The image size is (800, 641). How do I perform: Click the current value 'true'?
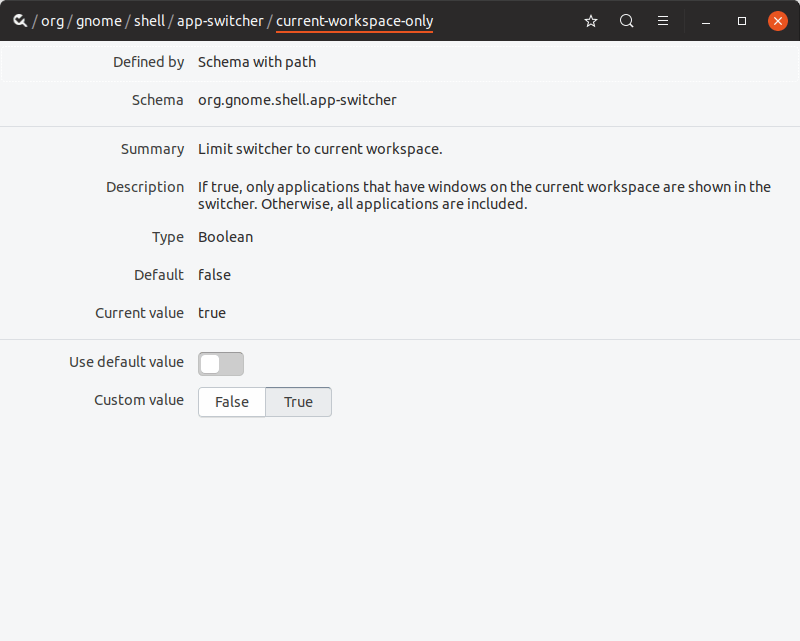point(212,313)
